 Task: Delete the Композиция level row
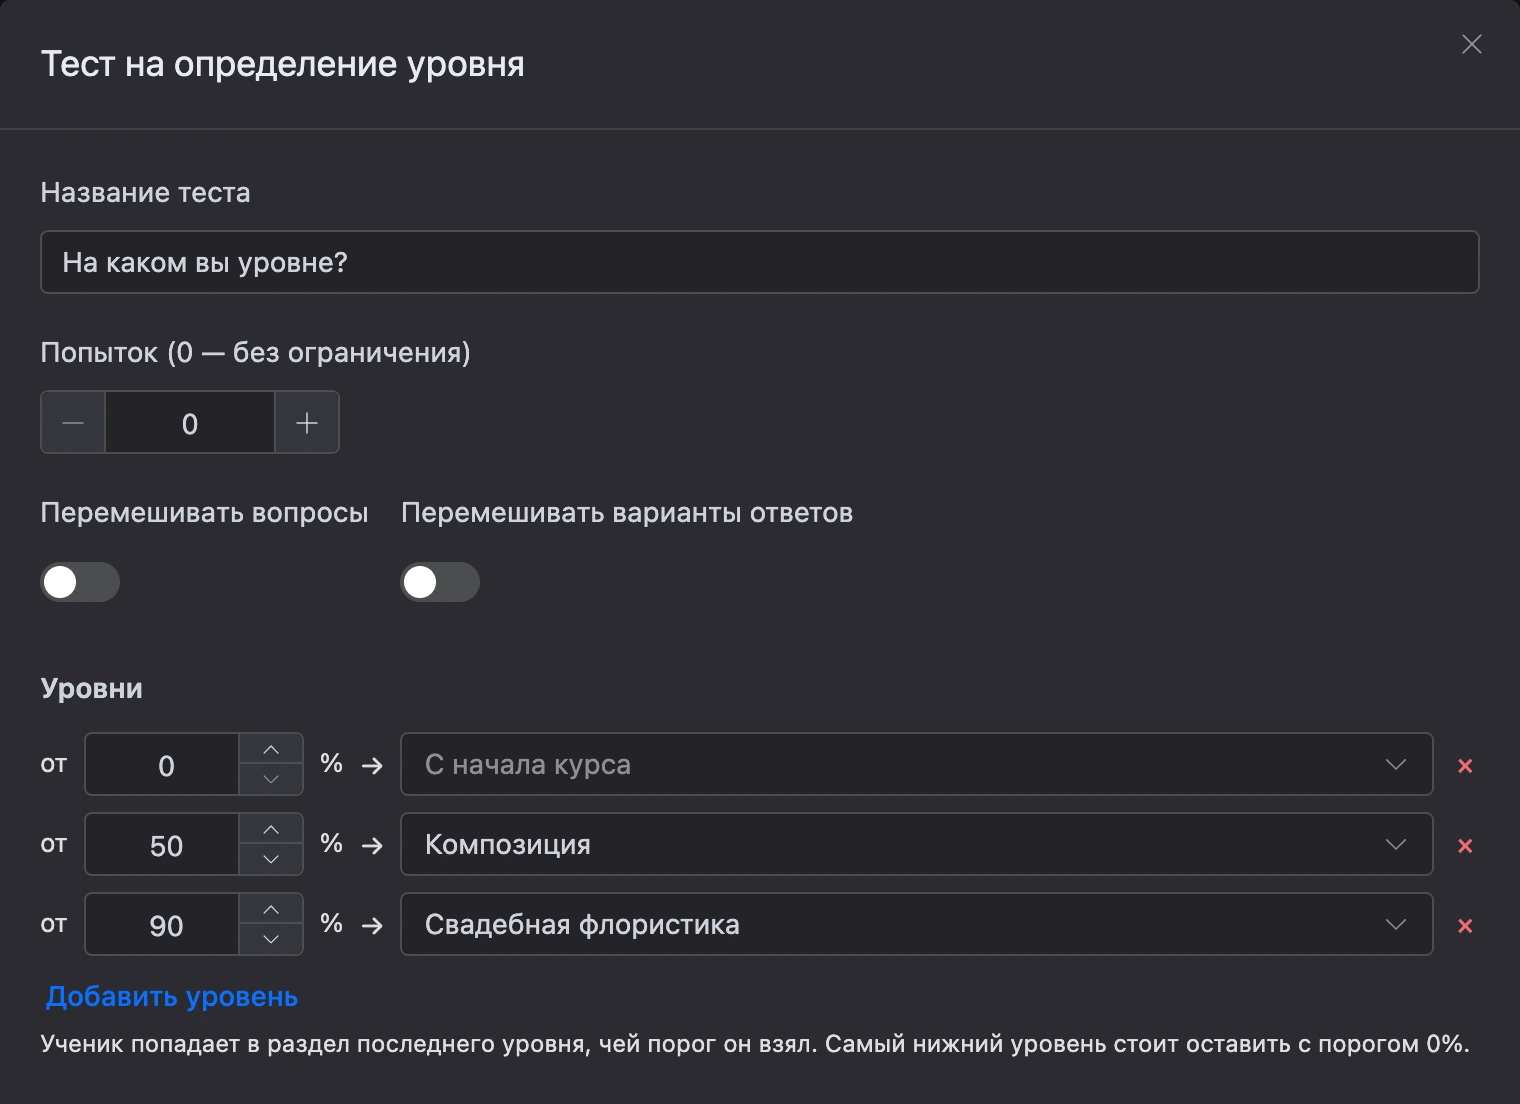[x=1465, y=846]
